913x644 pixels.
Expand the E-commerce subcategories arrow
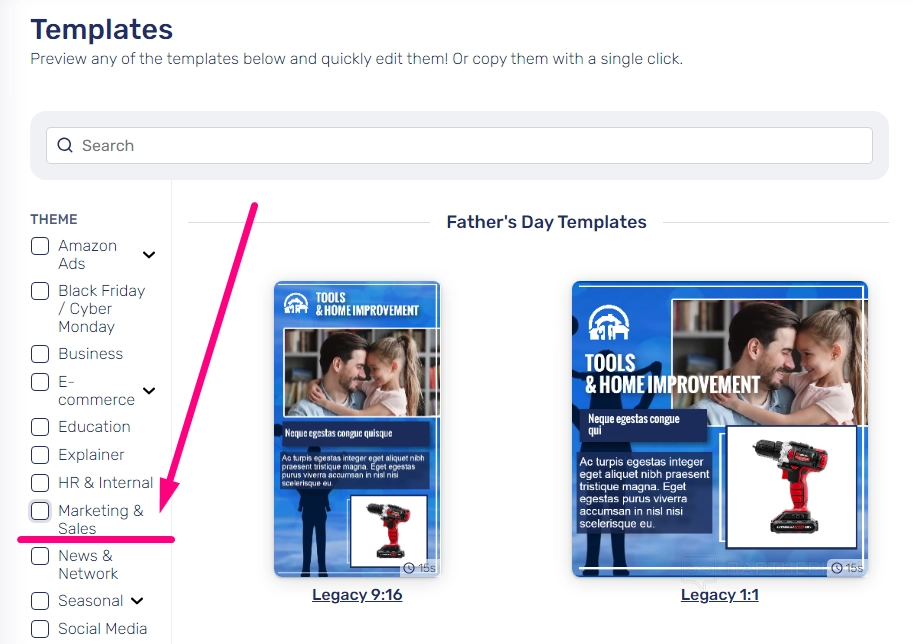(x=149, y=391)
